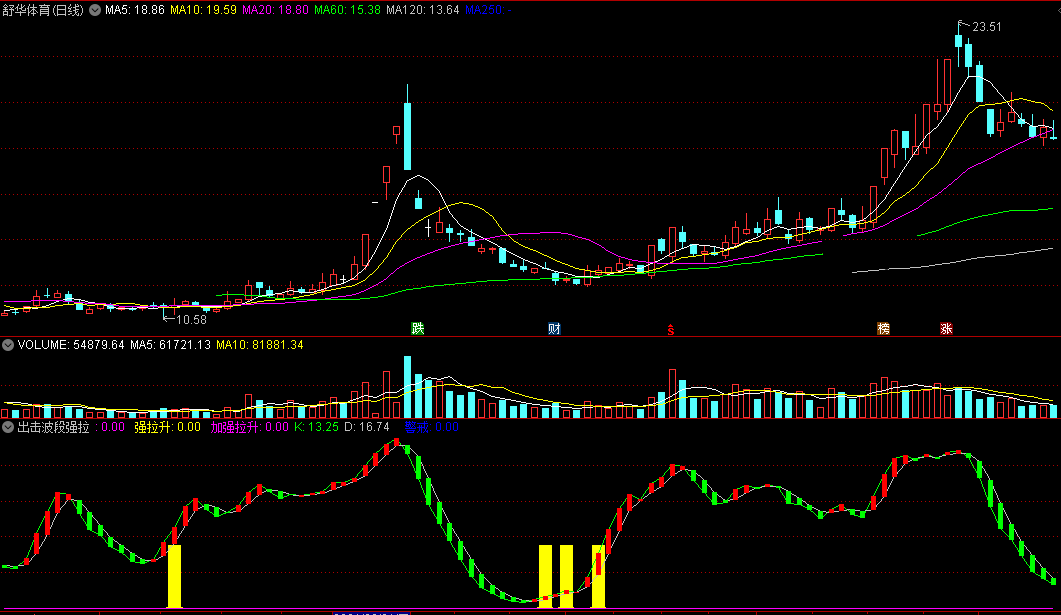The image size is (1061, 615).
Task: Click the 警戒: 0.00 label
Action: [x=432, y=427]
